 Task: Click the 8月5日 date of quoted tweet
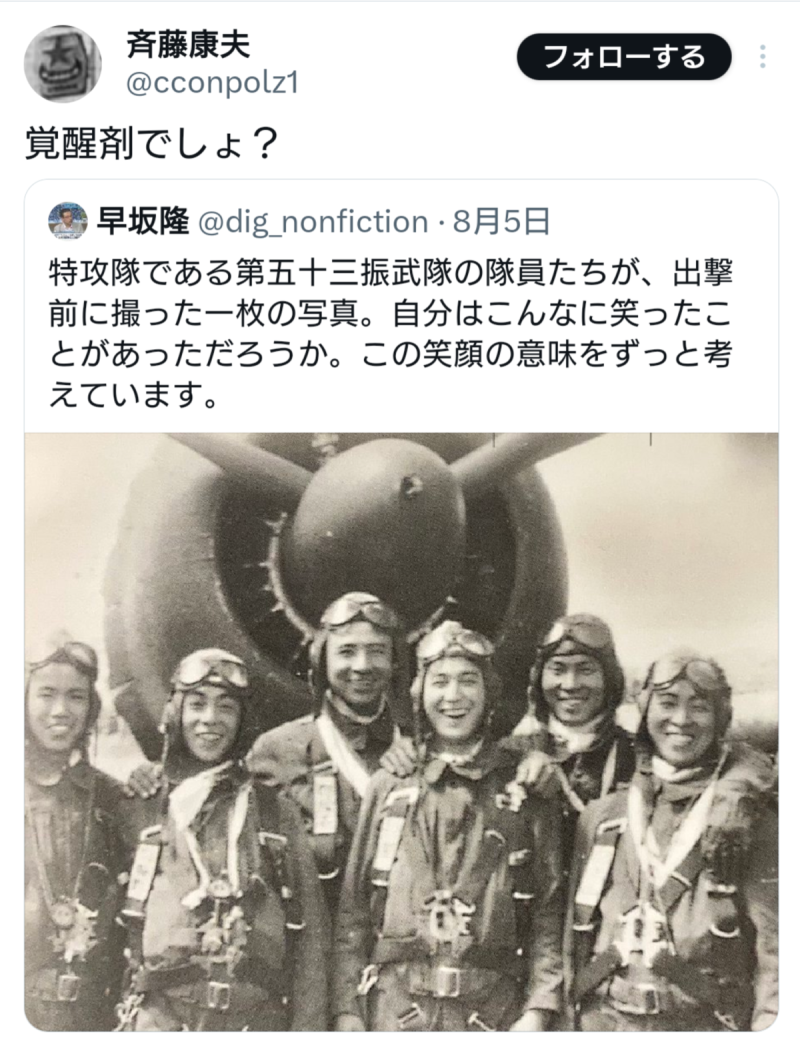(x=501, y=221)
